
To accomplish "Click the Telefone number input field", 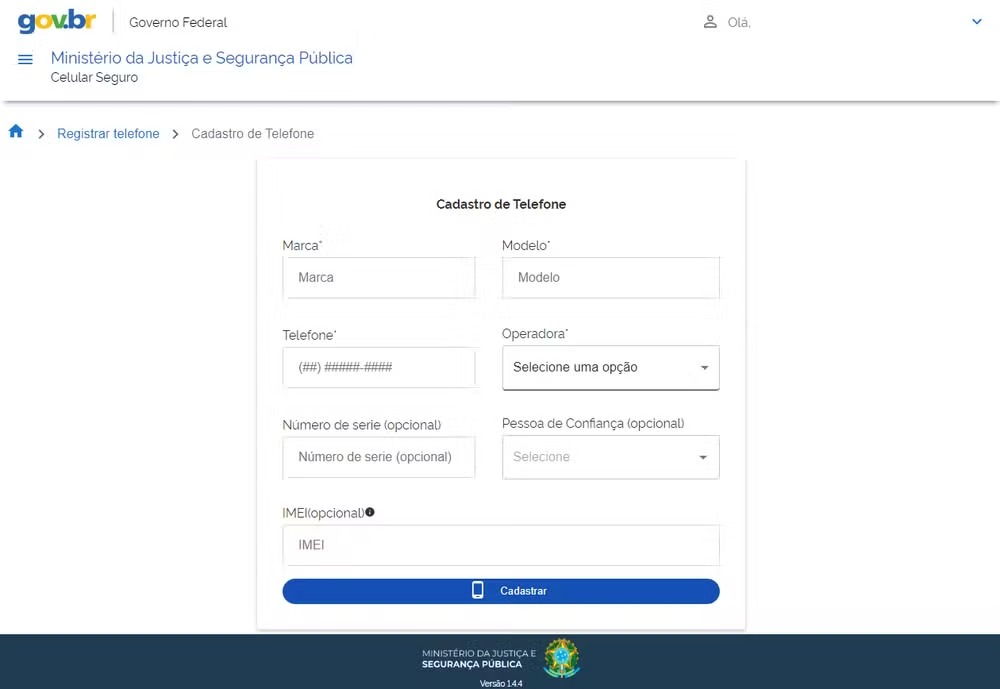I will tap(379, 367).
